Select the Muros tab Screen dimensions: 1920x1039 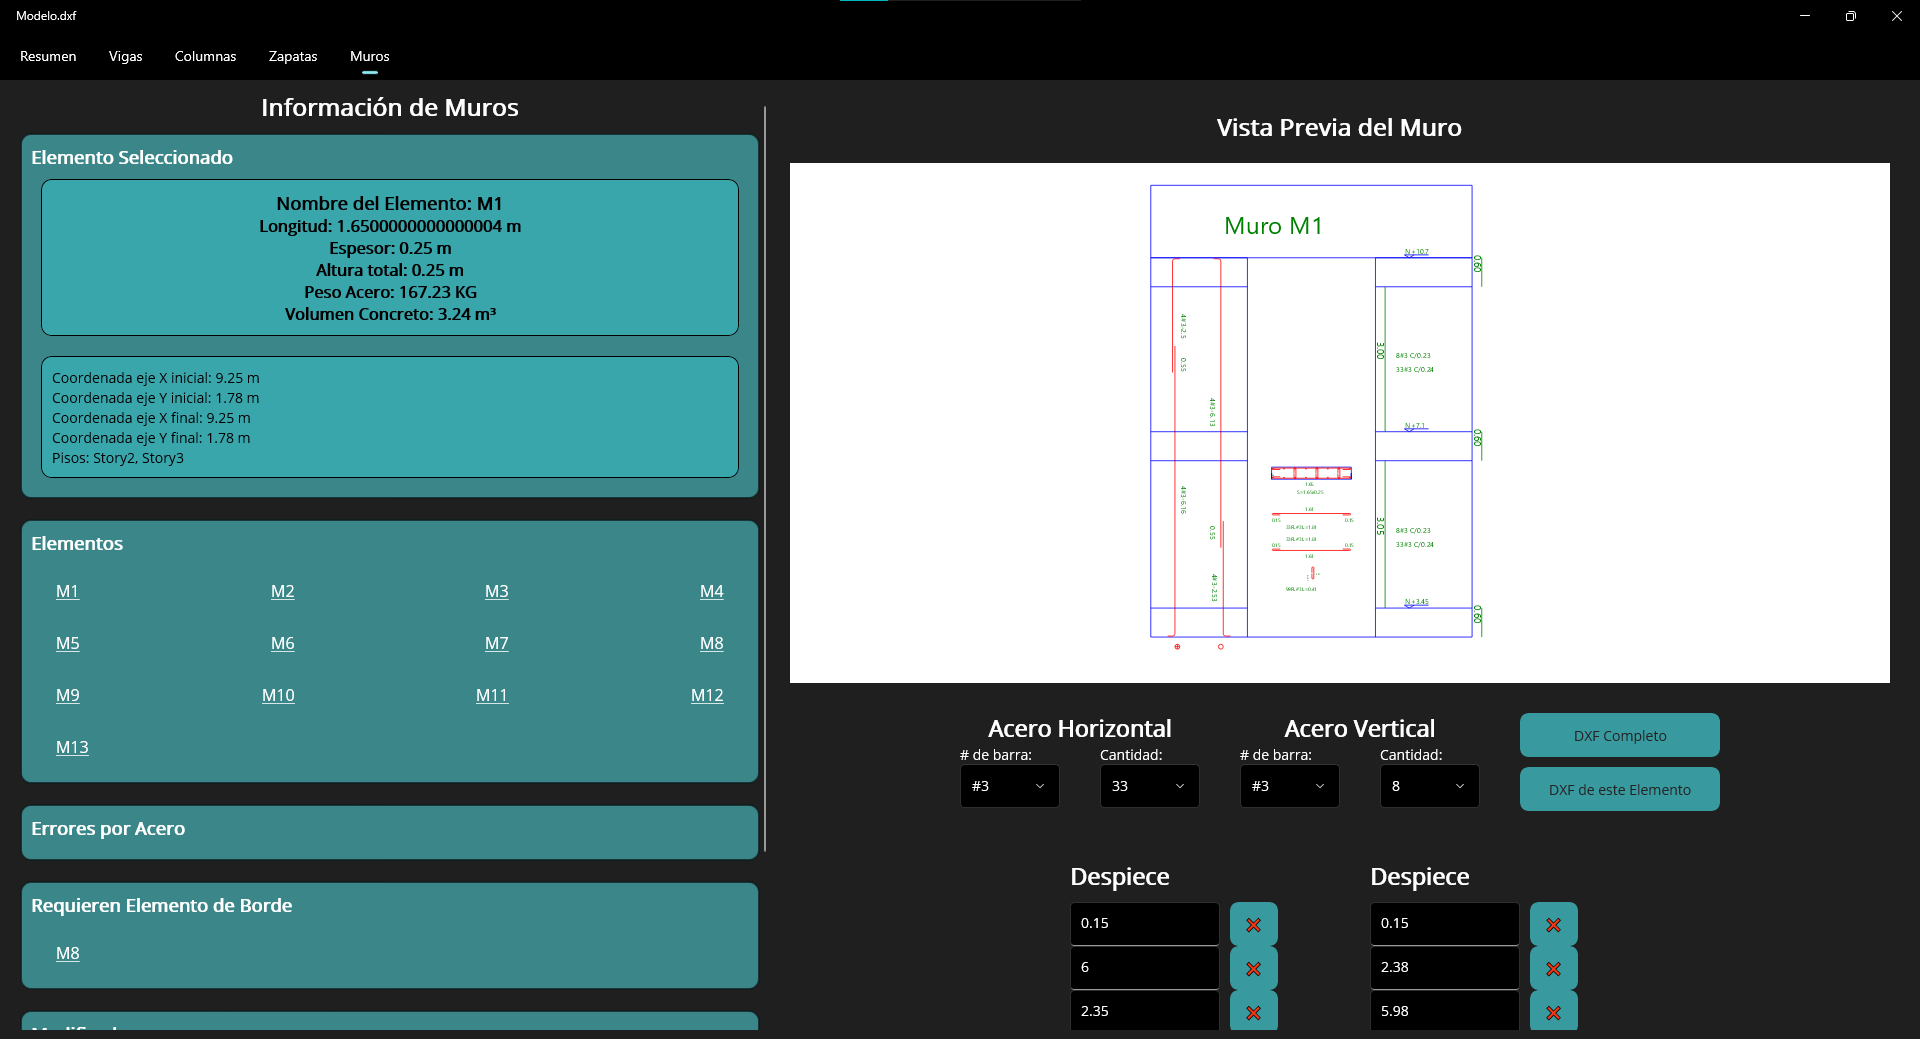[370, 56]
